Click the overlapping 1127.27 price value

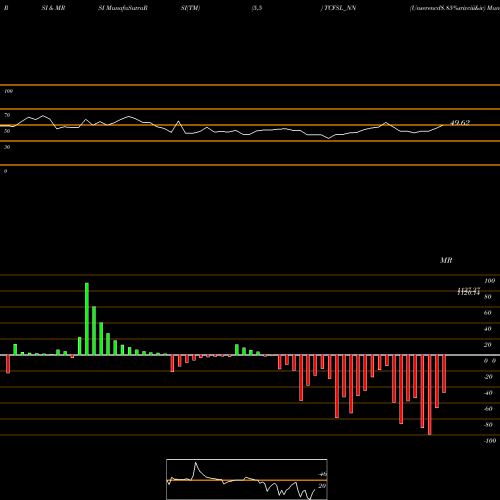coord(469,290)
